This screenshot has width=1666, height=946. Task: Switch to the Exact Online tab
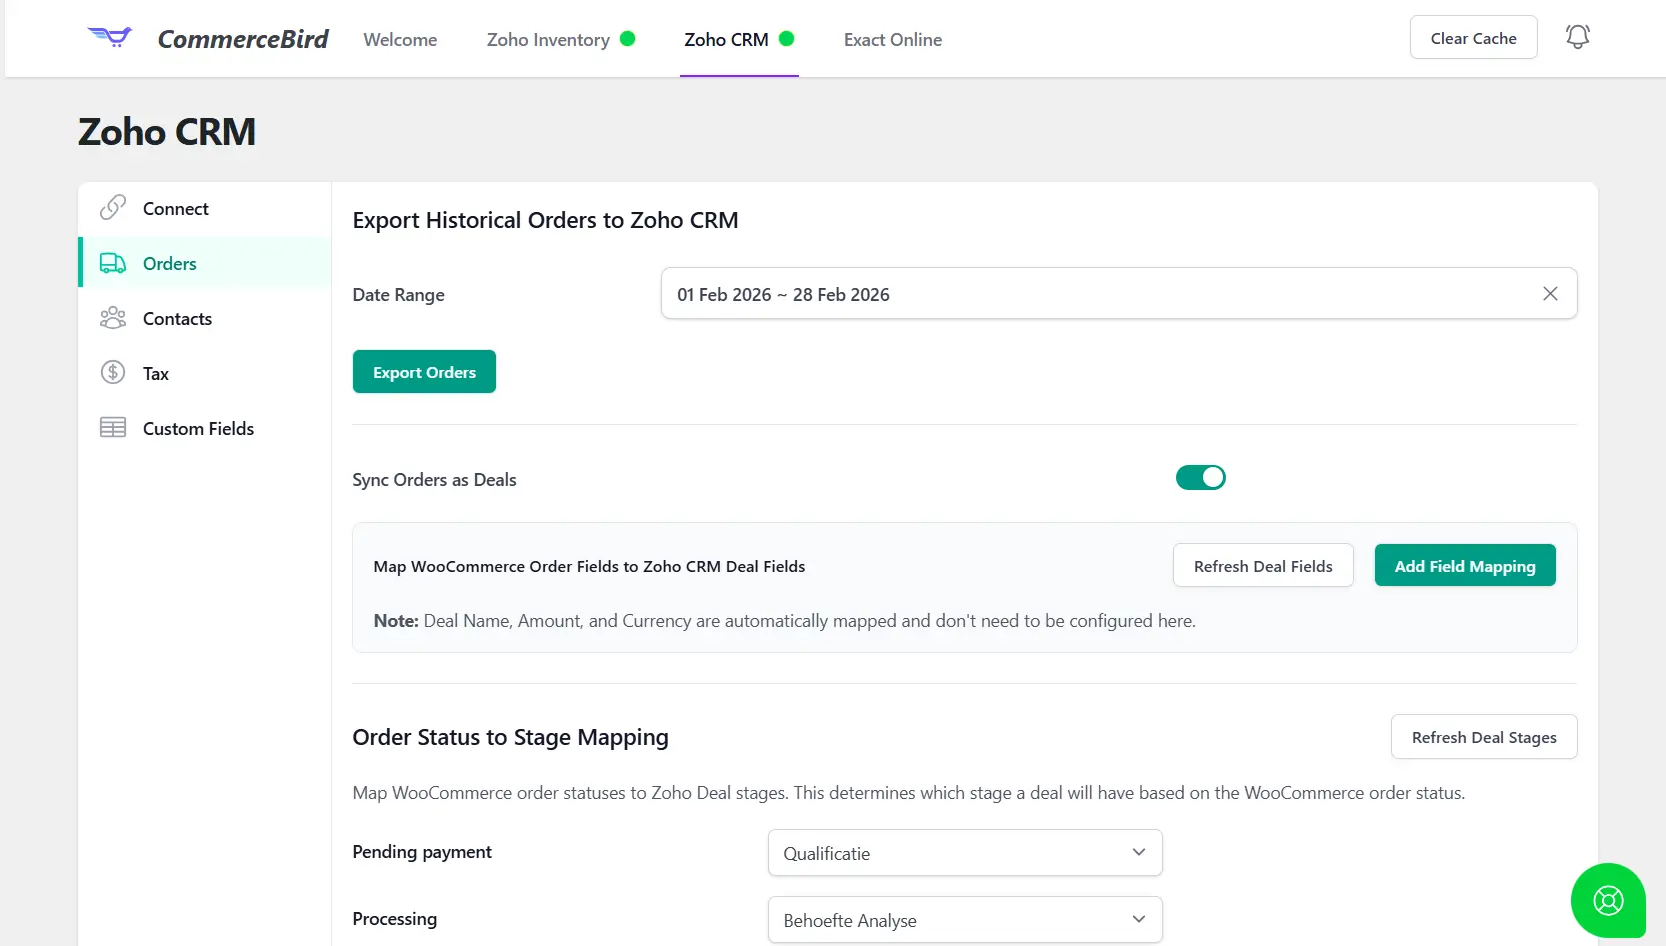click(x=893, y=40)
